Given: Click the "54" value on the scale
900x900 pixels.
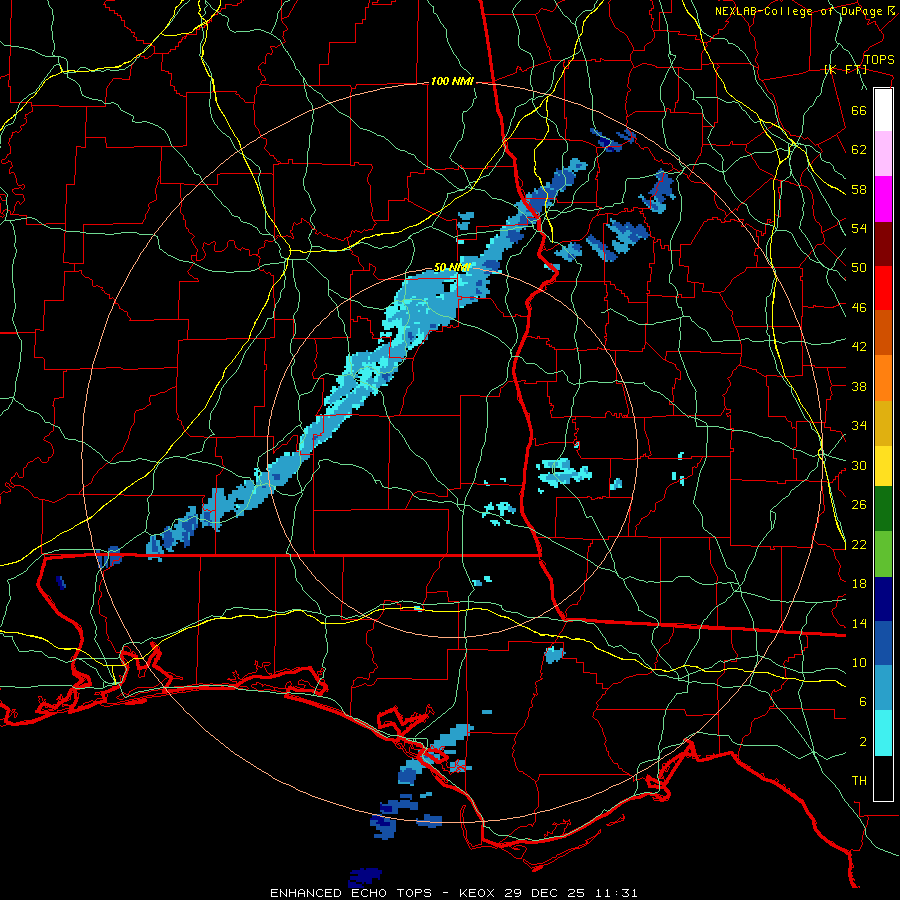Looking at the screenshot, I should 859,228.
